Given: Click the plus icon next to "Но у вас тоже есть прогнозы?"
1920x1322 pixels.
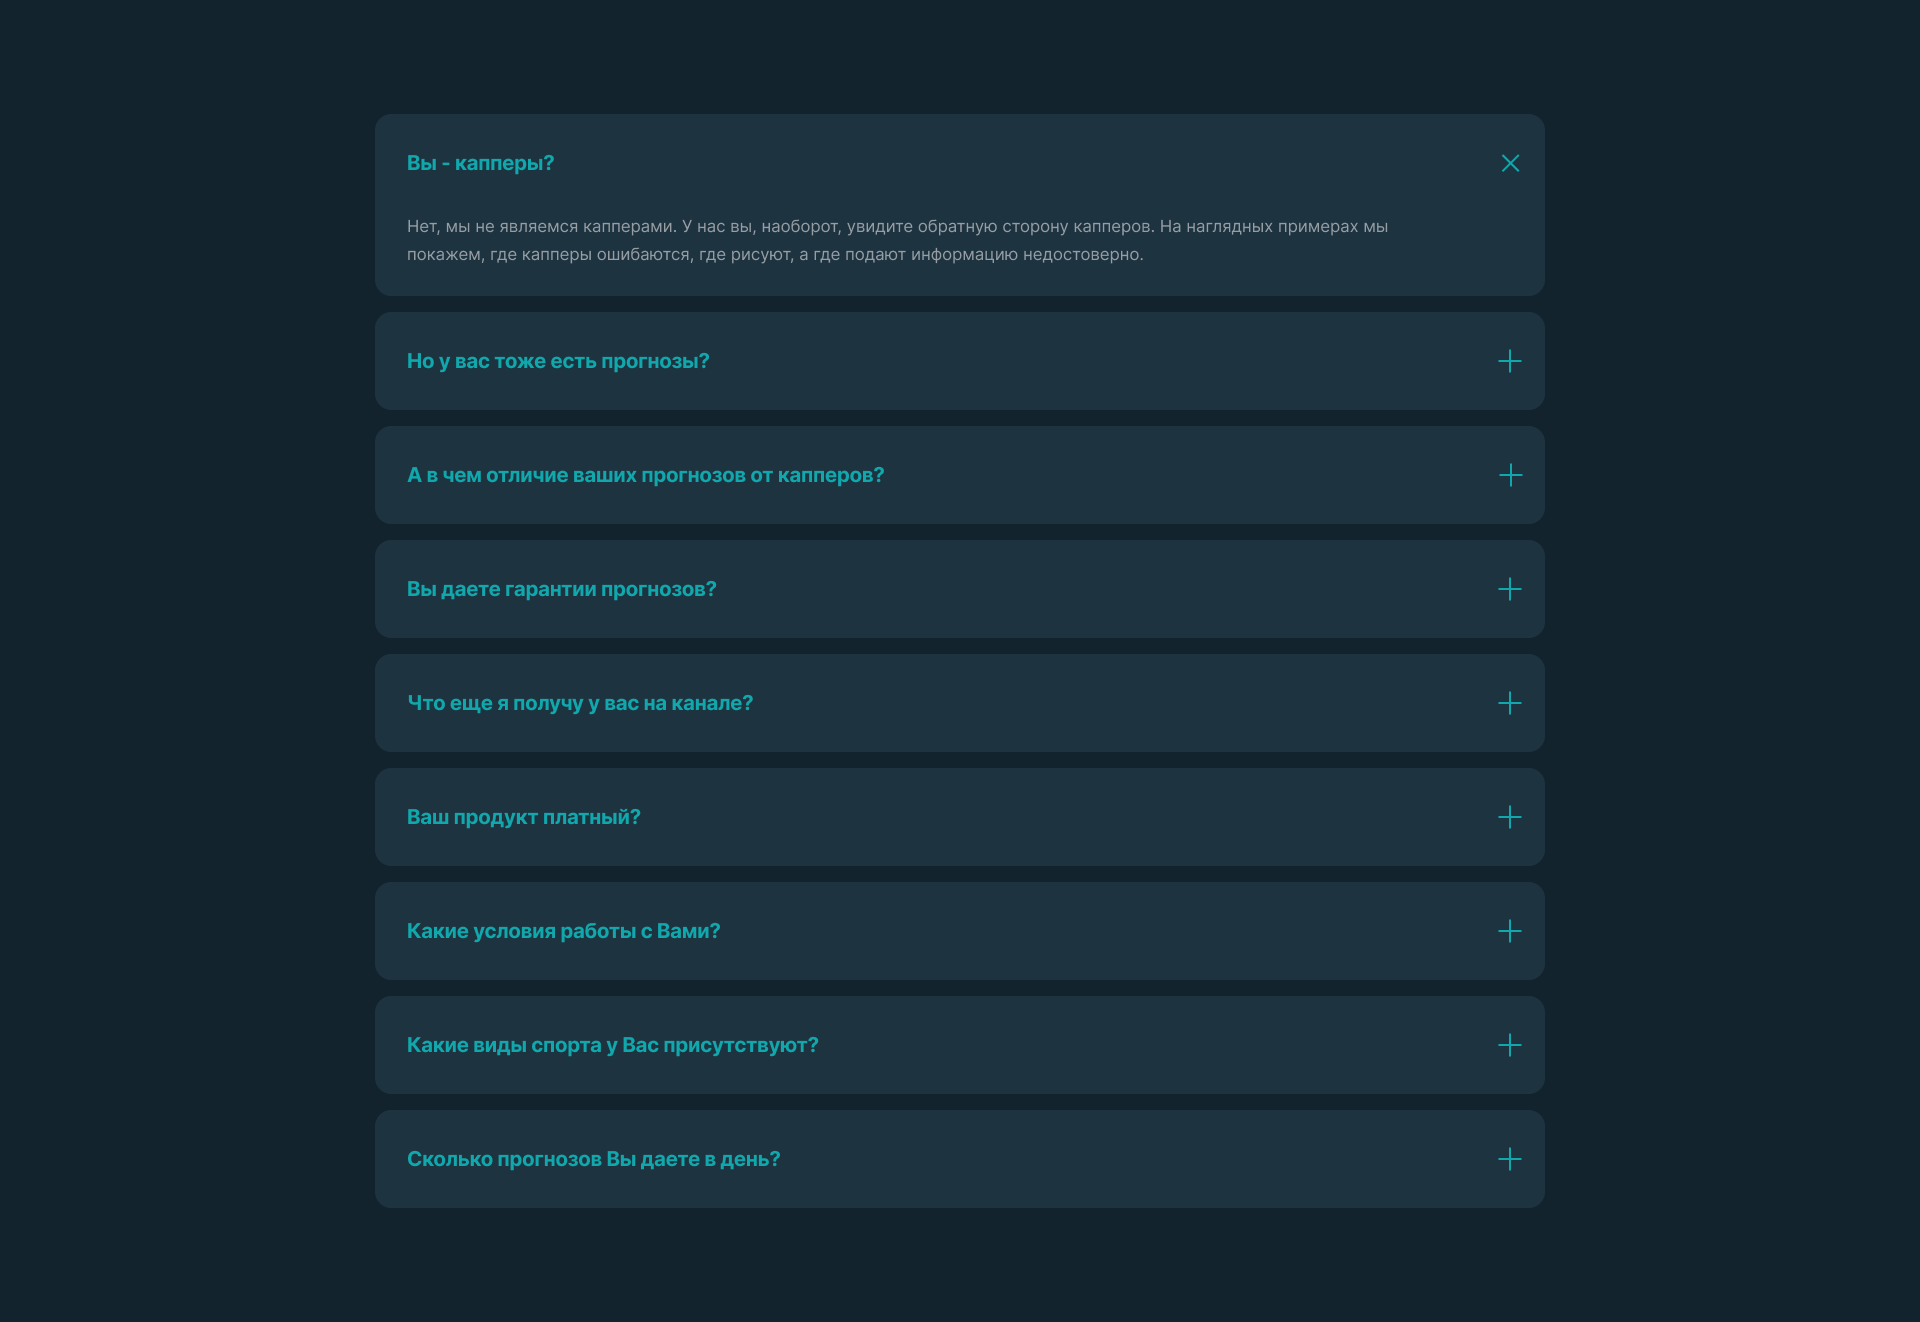Looking at the screenshot, I should click(x=1510, y=361).
